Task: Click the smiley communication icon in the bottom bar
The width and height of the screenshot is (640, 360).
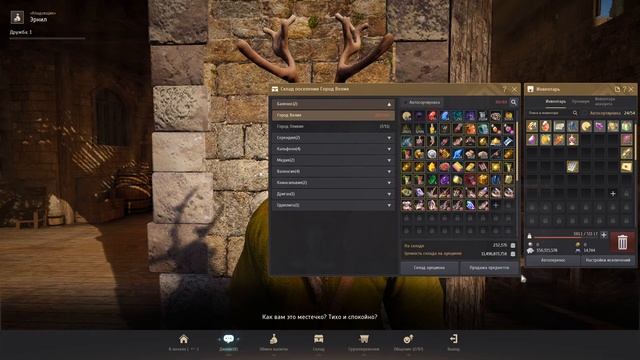Action: pos(408,339)
